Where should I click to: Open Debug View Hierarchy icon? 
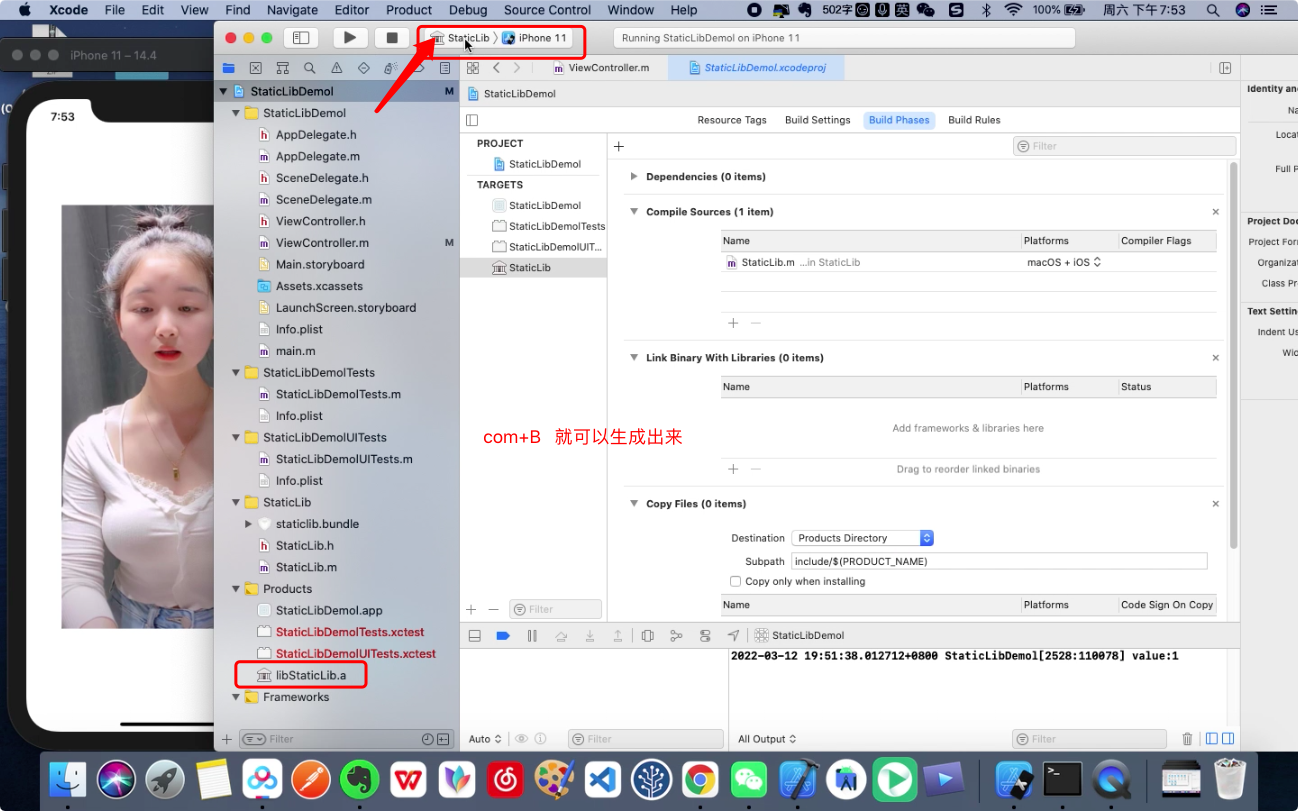click(648, 635)
